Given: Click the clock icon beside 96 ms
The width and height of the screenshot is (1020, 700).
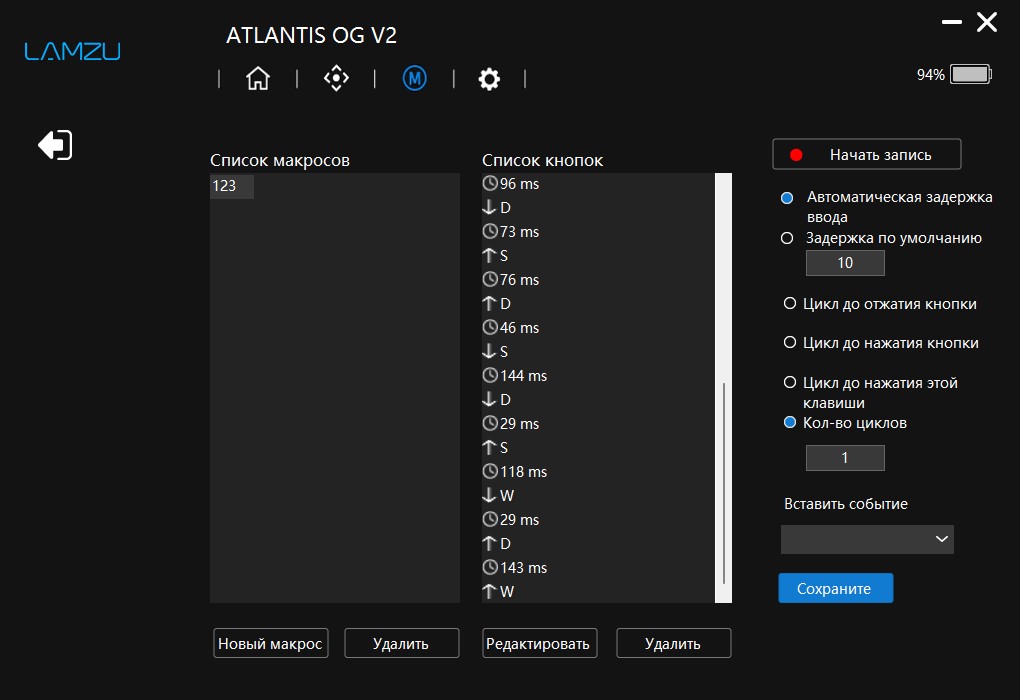Looking at the screenshot, I should point(490,183).
